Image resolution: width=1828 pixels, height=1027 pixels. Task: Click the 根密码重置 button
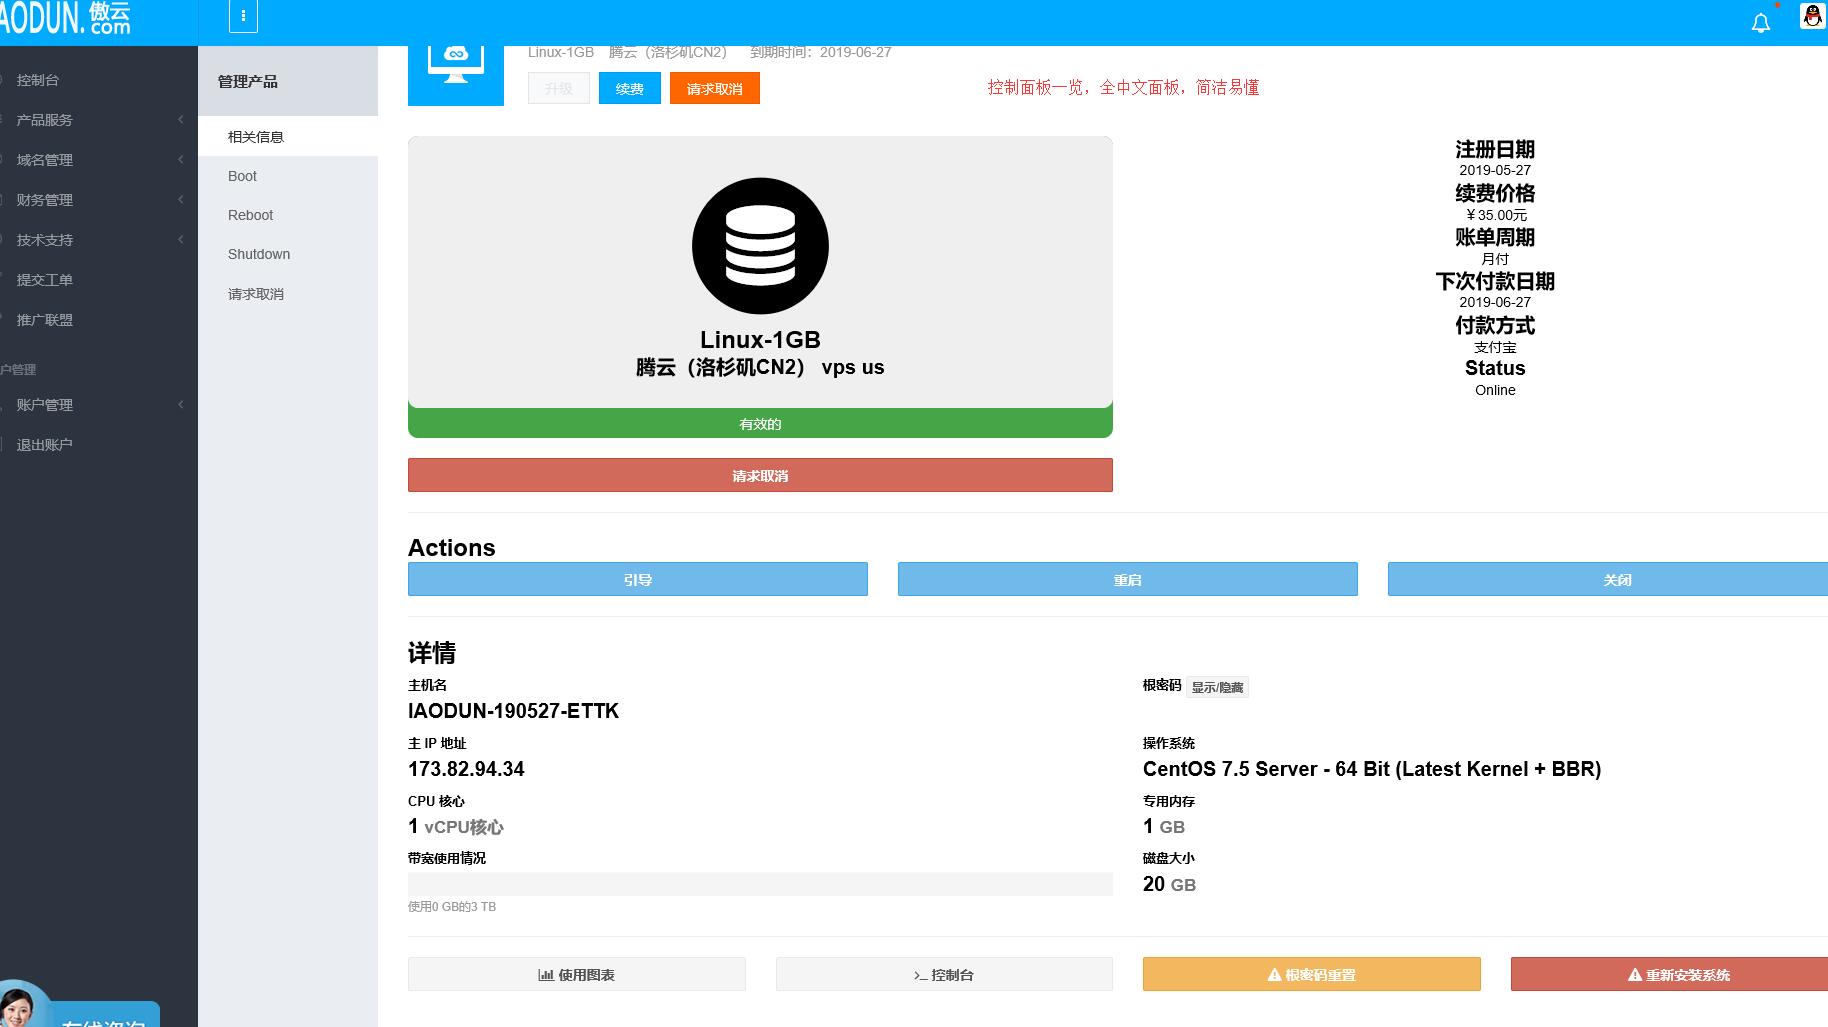pos(1311,974)
